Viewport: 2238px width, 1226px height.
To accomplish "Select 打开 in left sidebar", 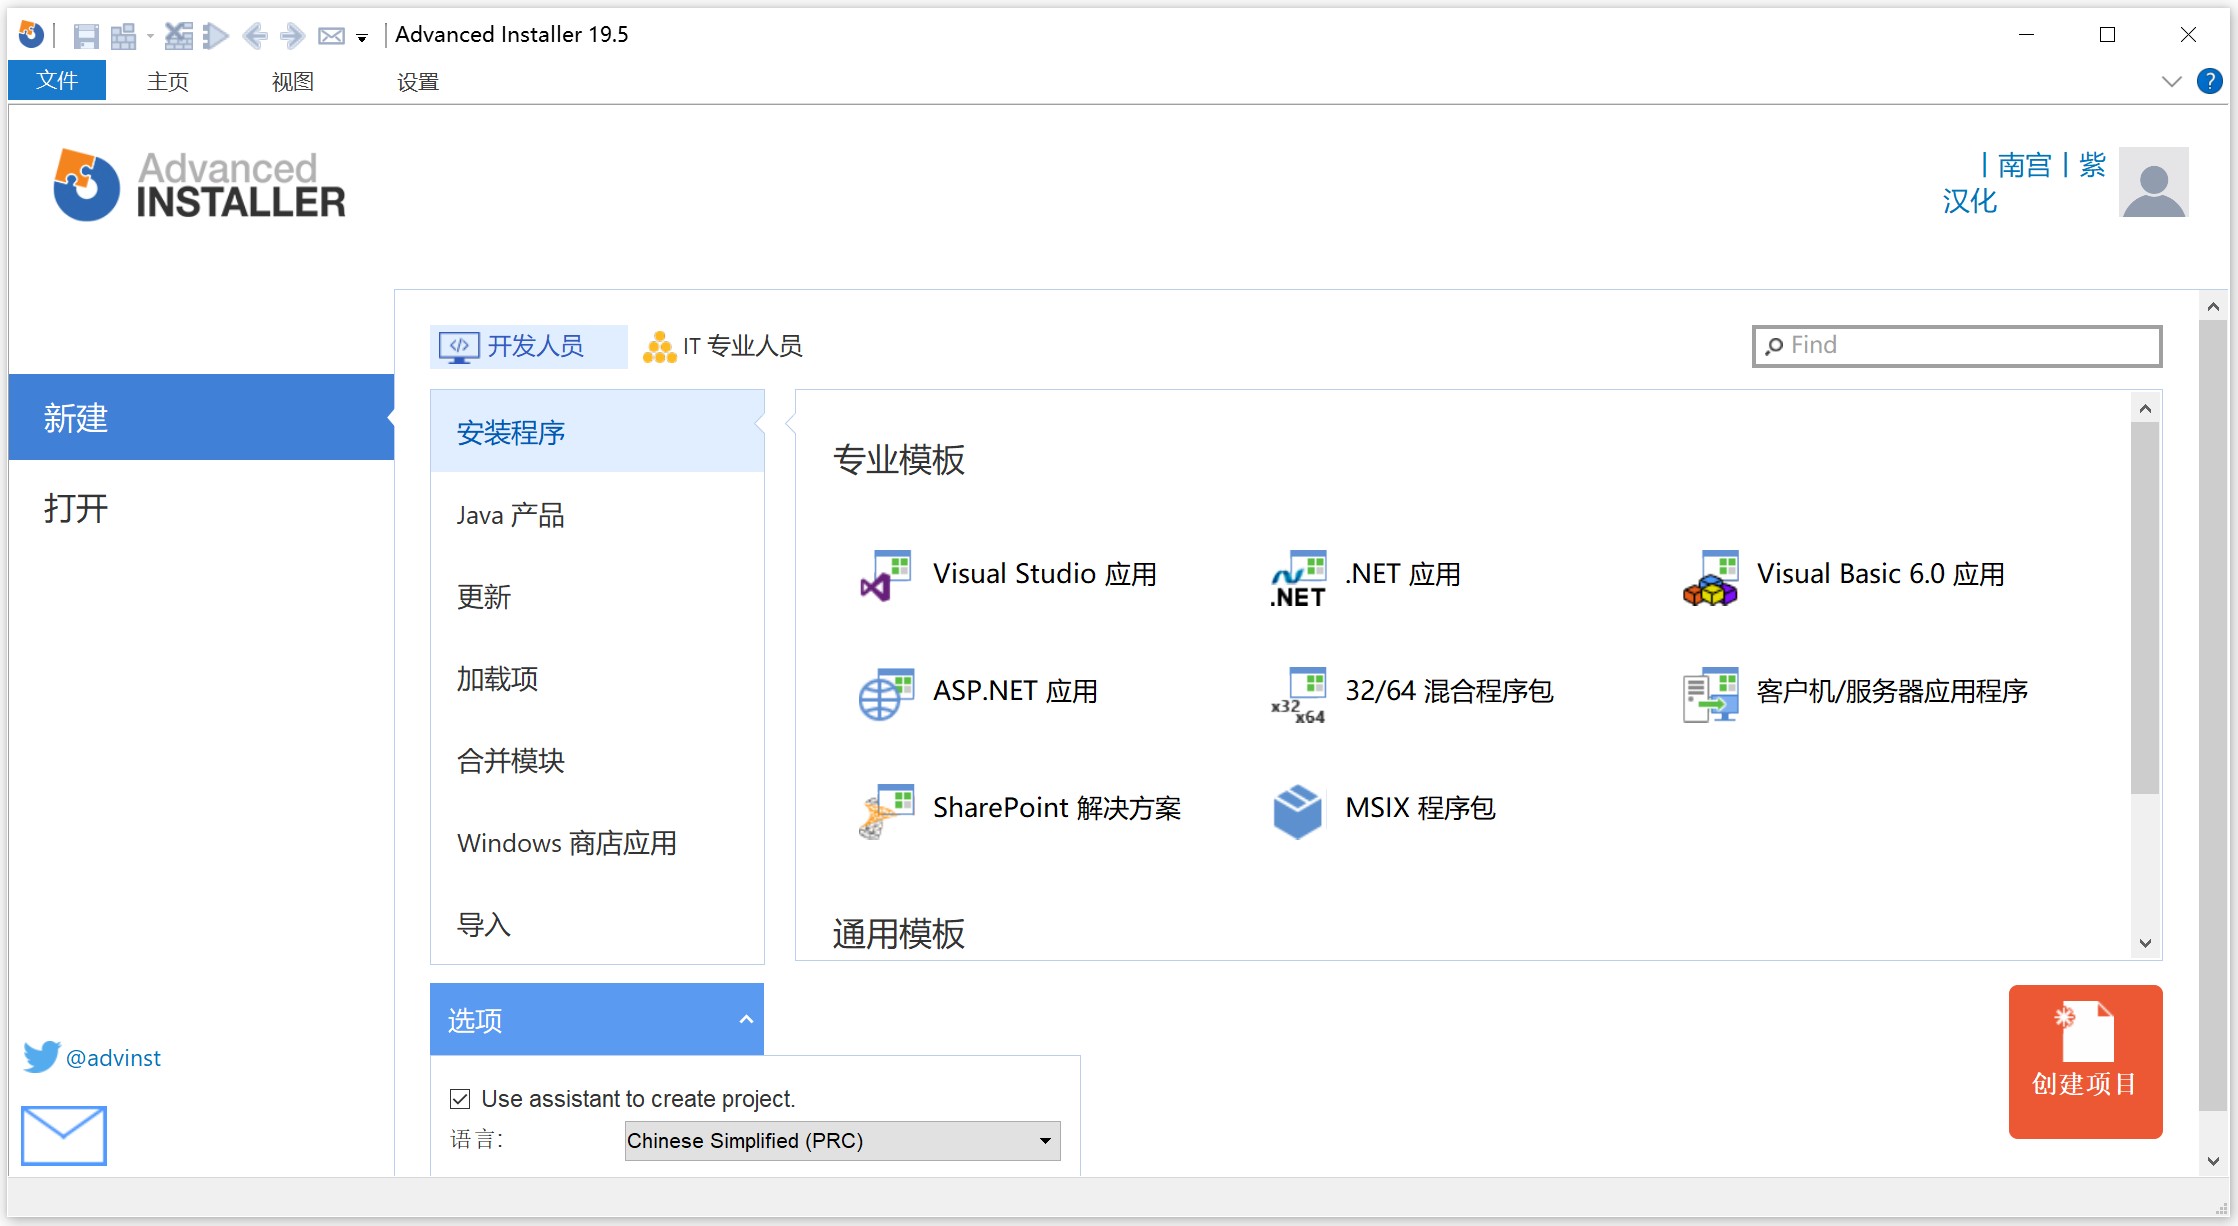I will point(201,508).
